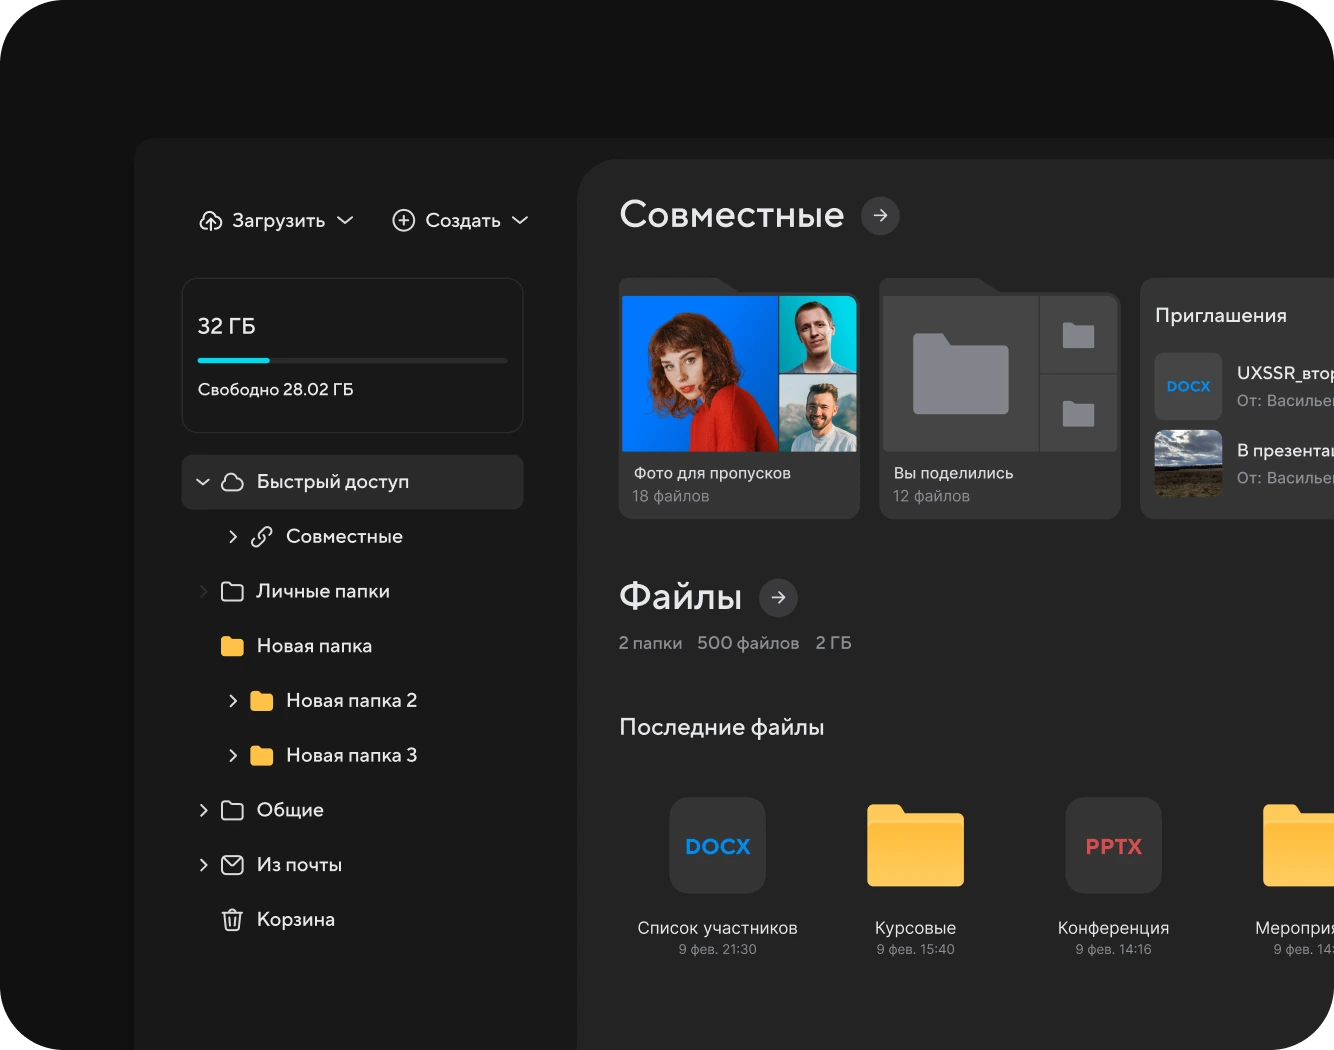The width and height of the screenshot is (1334, 1050).
Task: Open the Создать dropdown menu
Action: [x=519, y=220]
